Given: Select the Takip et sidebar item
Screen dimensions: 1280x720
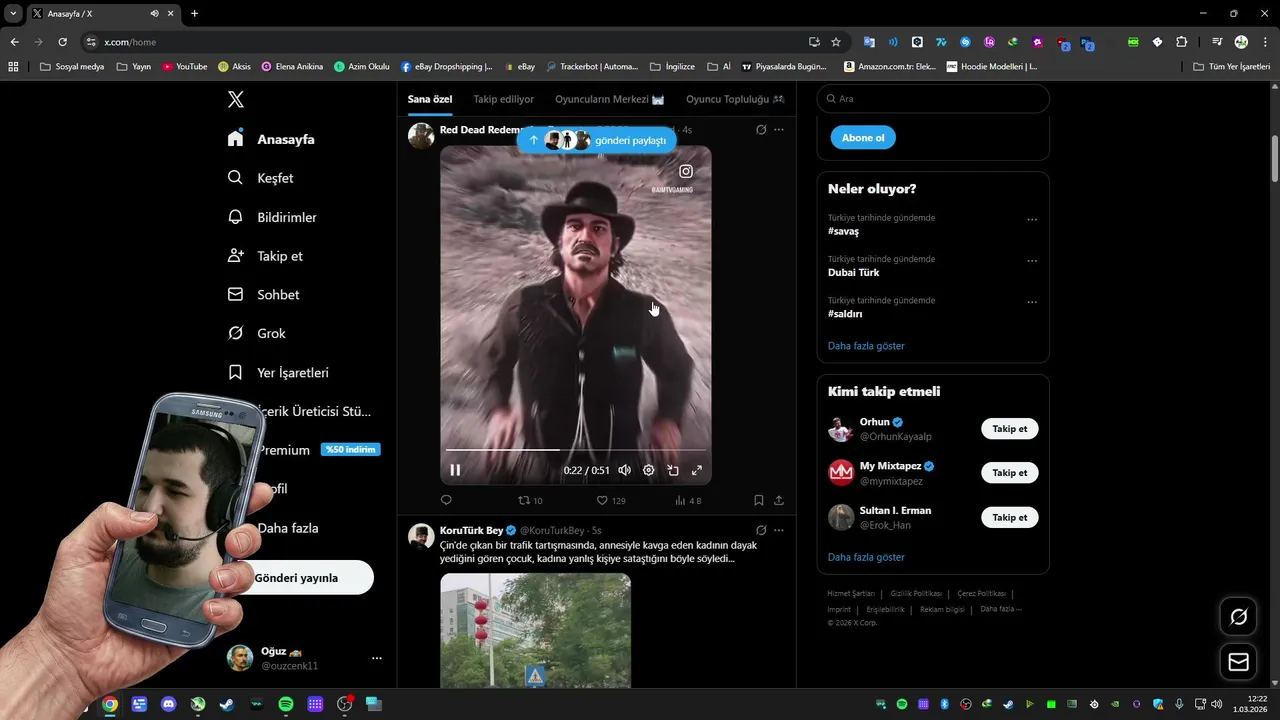Looking at the screenshot, I should [265, 256].
